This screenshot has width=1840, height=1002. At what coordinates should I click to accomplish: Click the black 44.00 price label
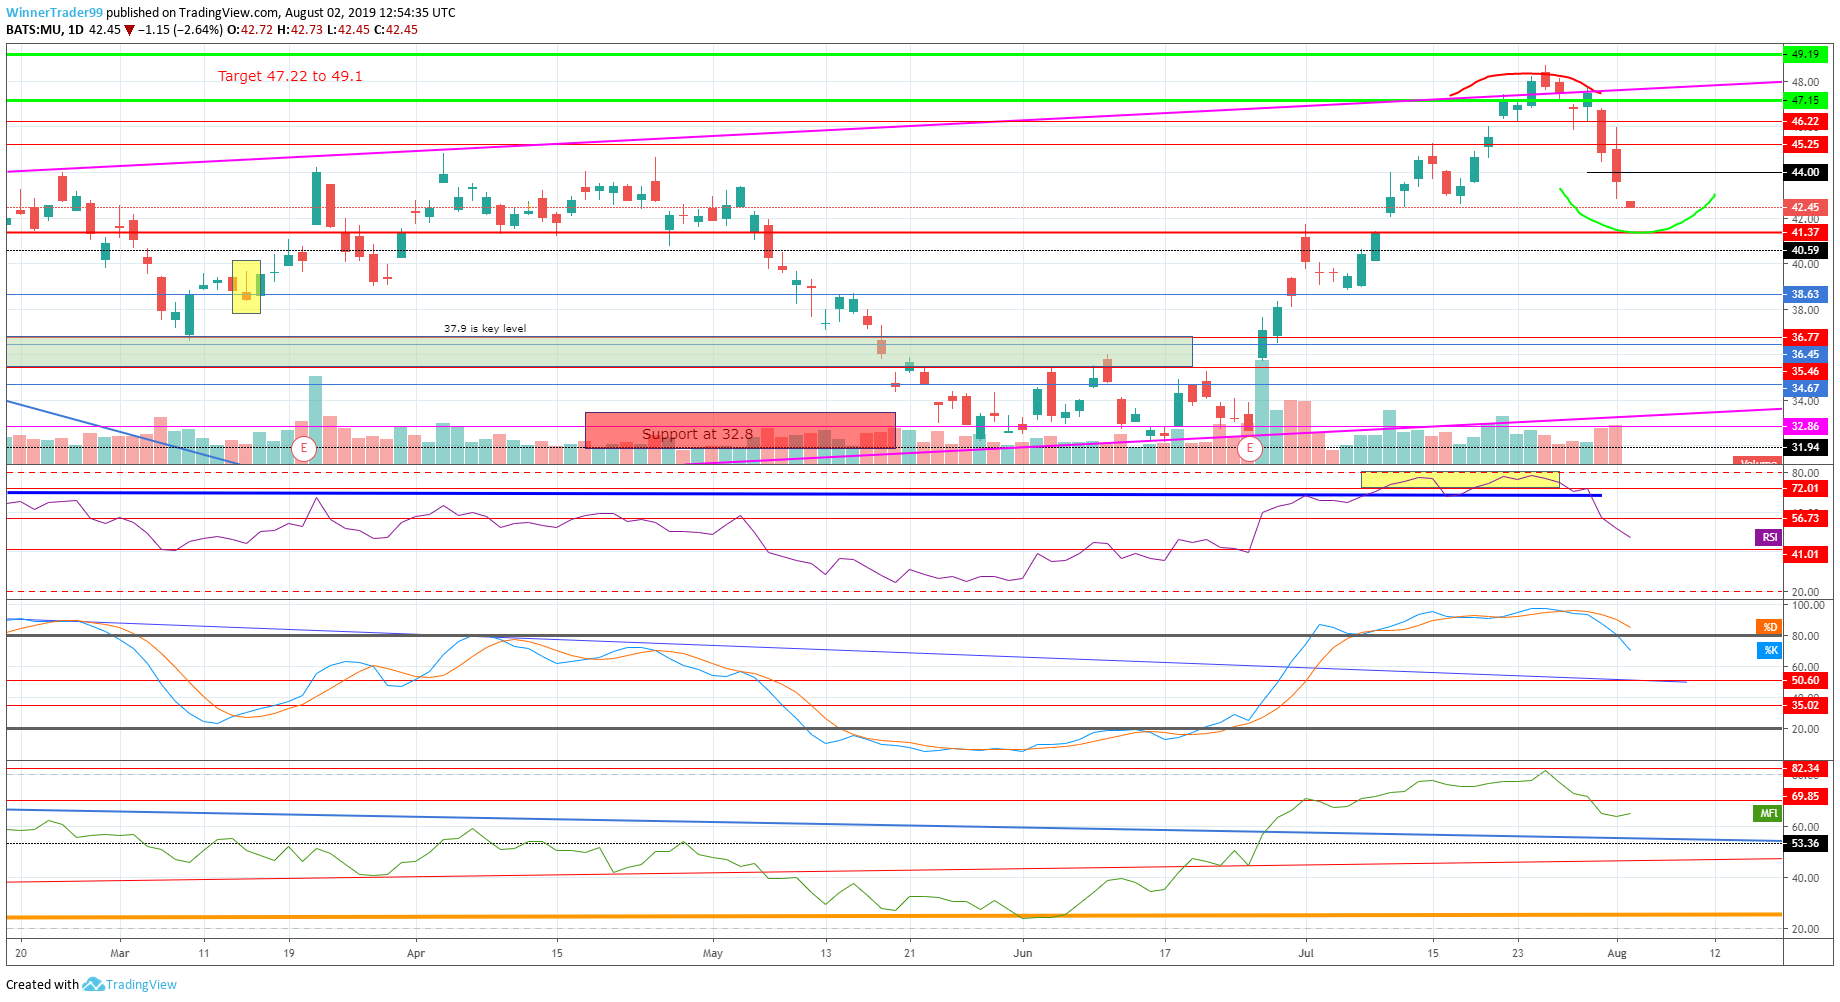(1805, 172)
